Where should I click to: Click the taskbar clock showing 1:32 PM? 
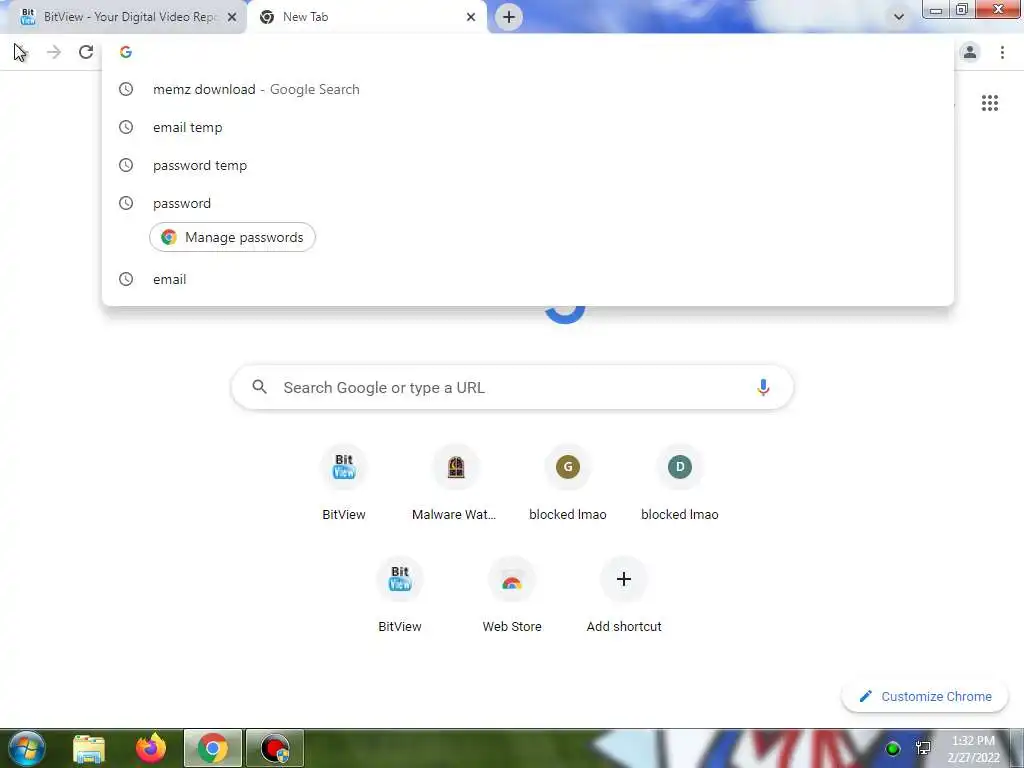pos(973,749)
